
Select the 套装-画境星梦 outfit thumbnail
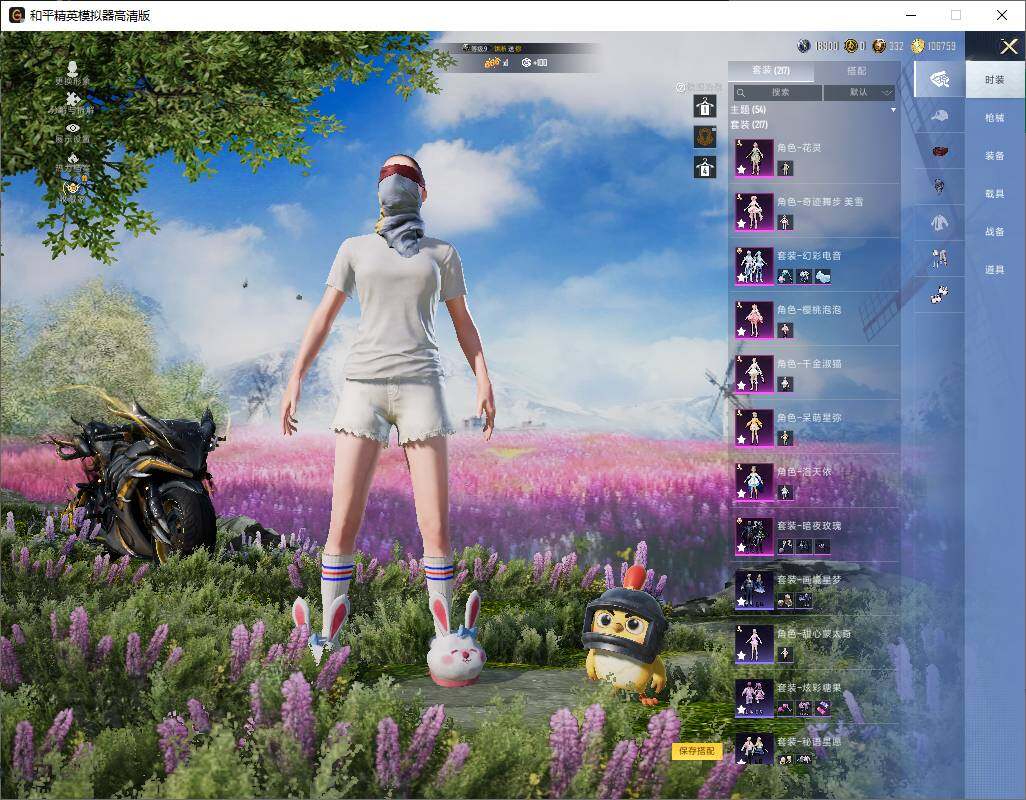tap(754, 589)
